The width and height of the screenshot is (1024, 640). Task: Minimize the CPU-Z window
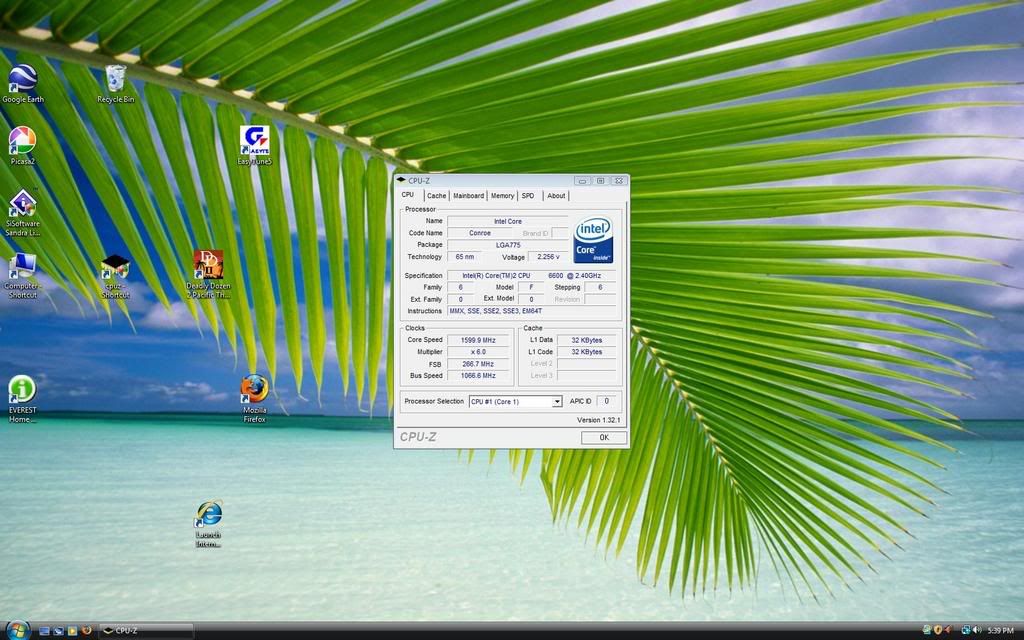[582, 181]
